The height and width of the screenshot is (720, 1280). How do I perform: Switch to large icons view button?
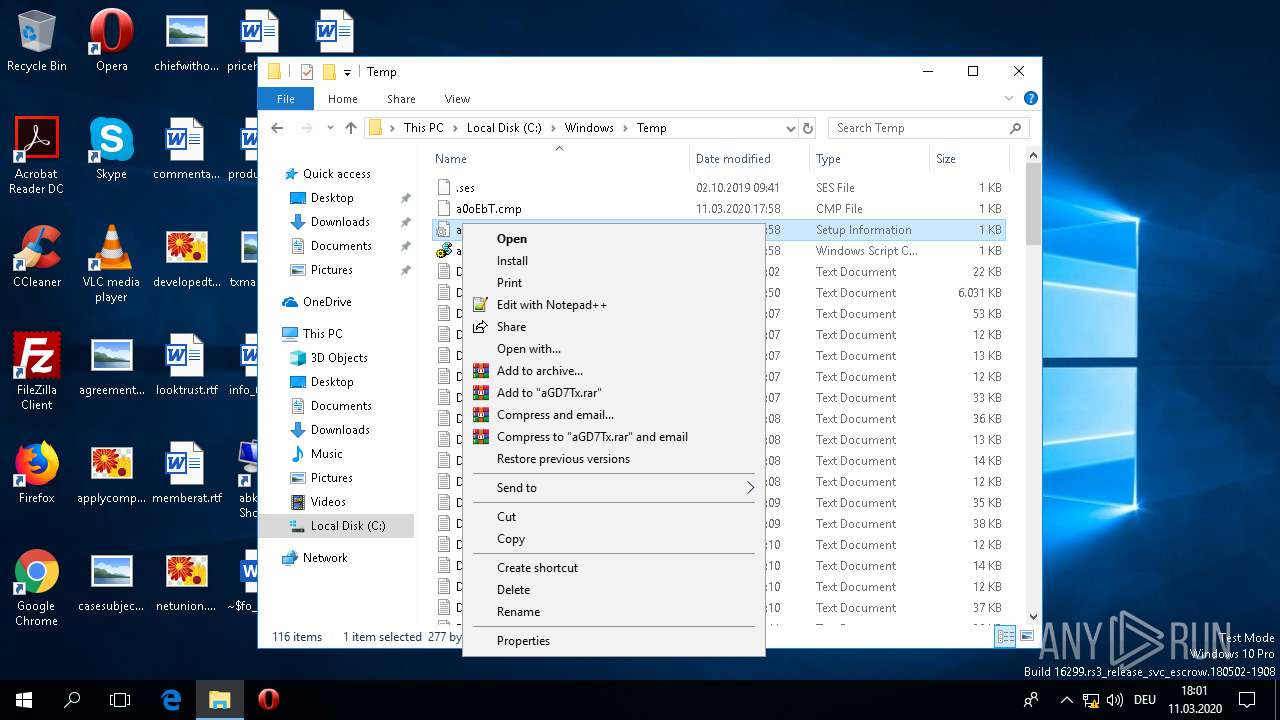point(1026,636)
